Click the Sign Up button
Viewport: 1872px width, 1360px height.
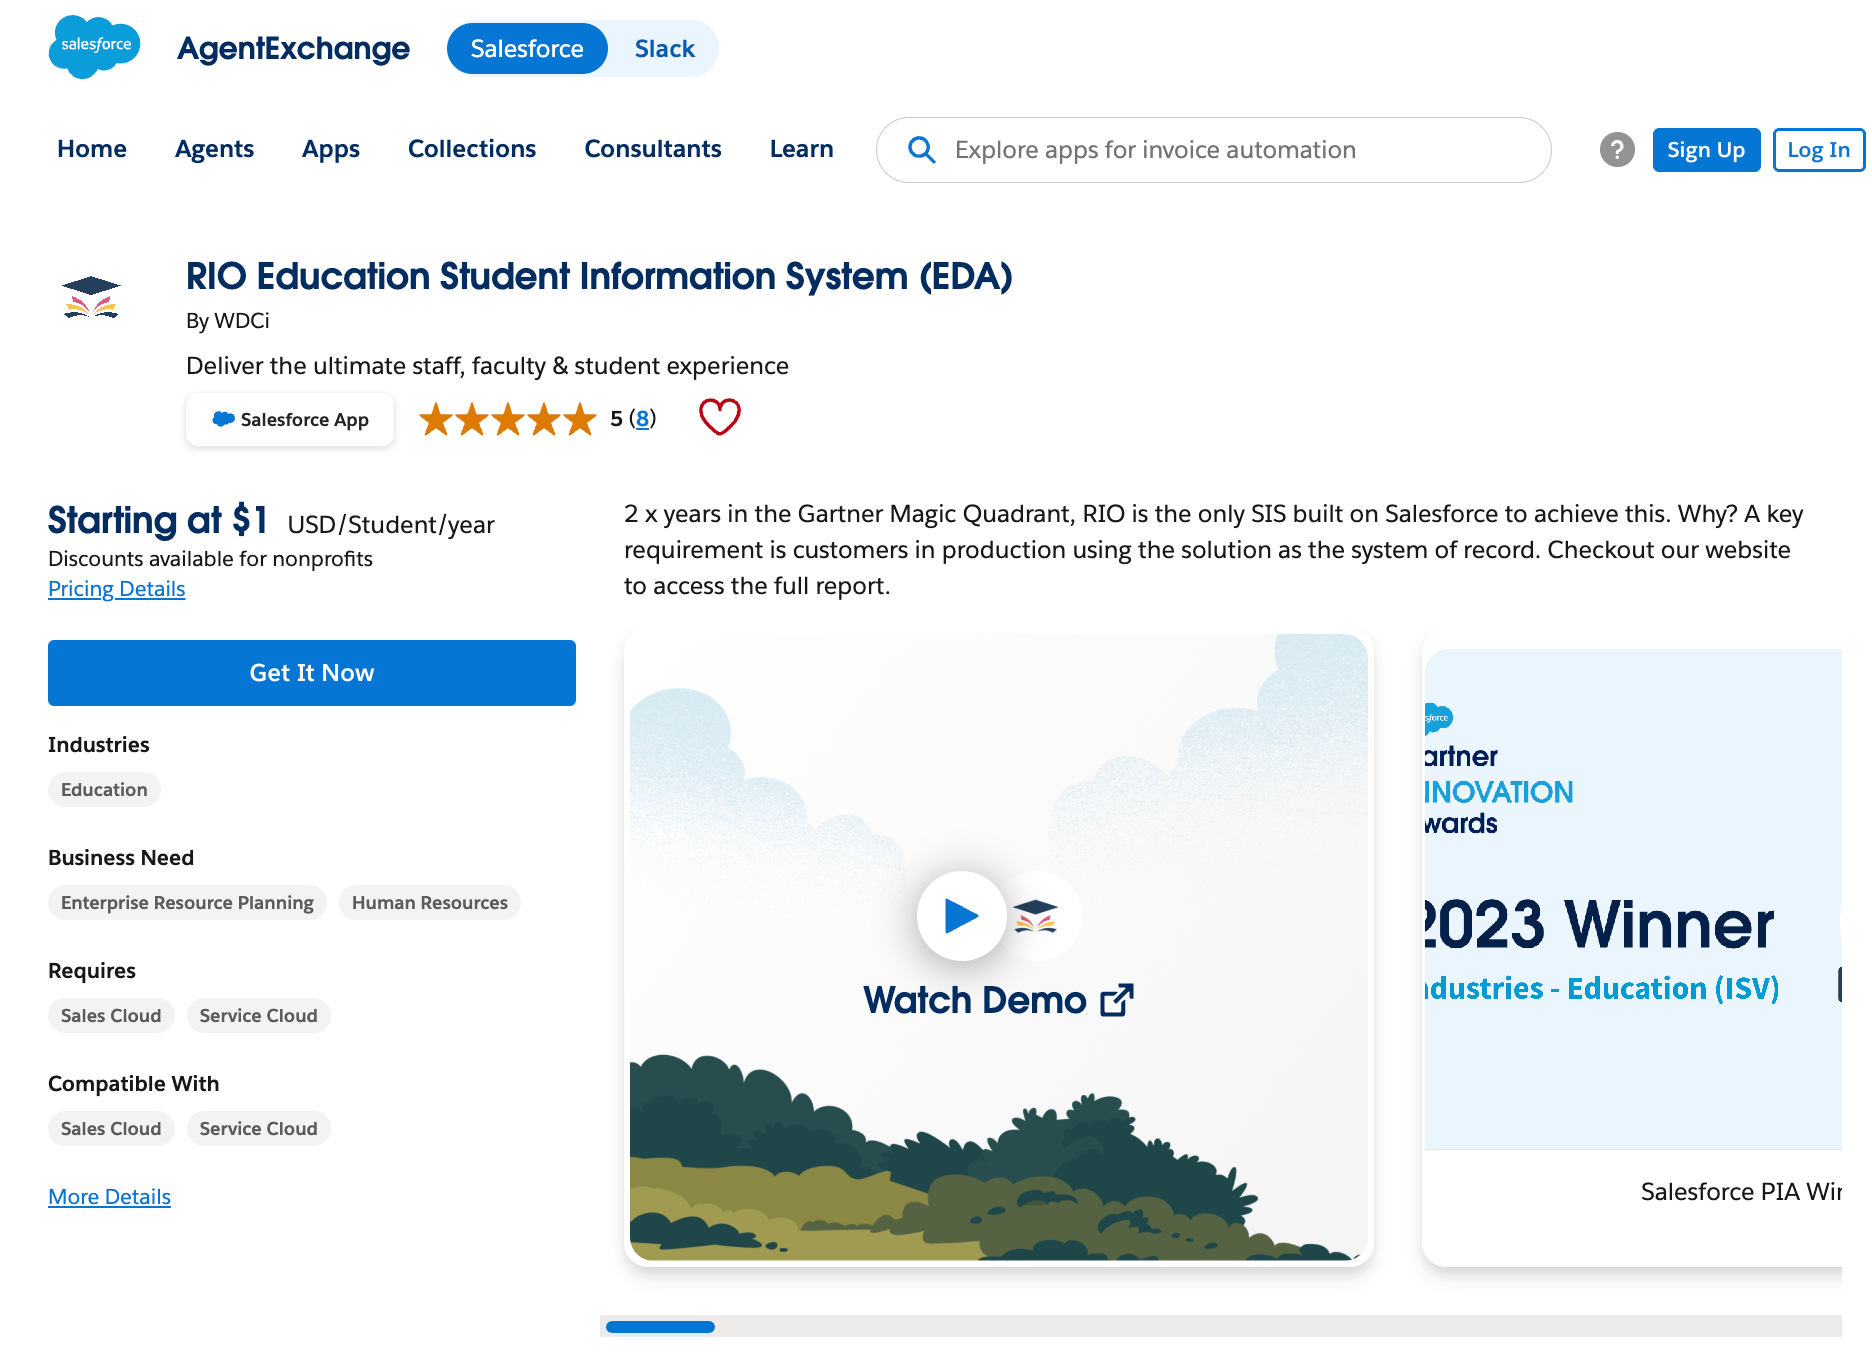point(1706,150)
